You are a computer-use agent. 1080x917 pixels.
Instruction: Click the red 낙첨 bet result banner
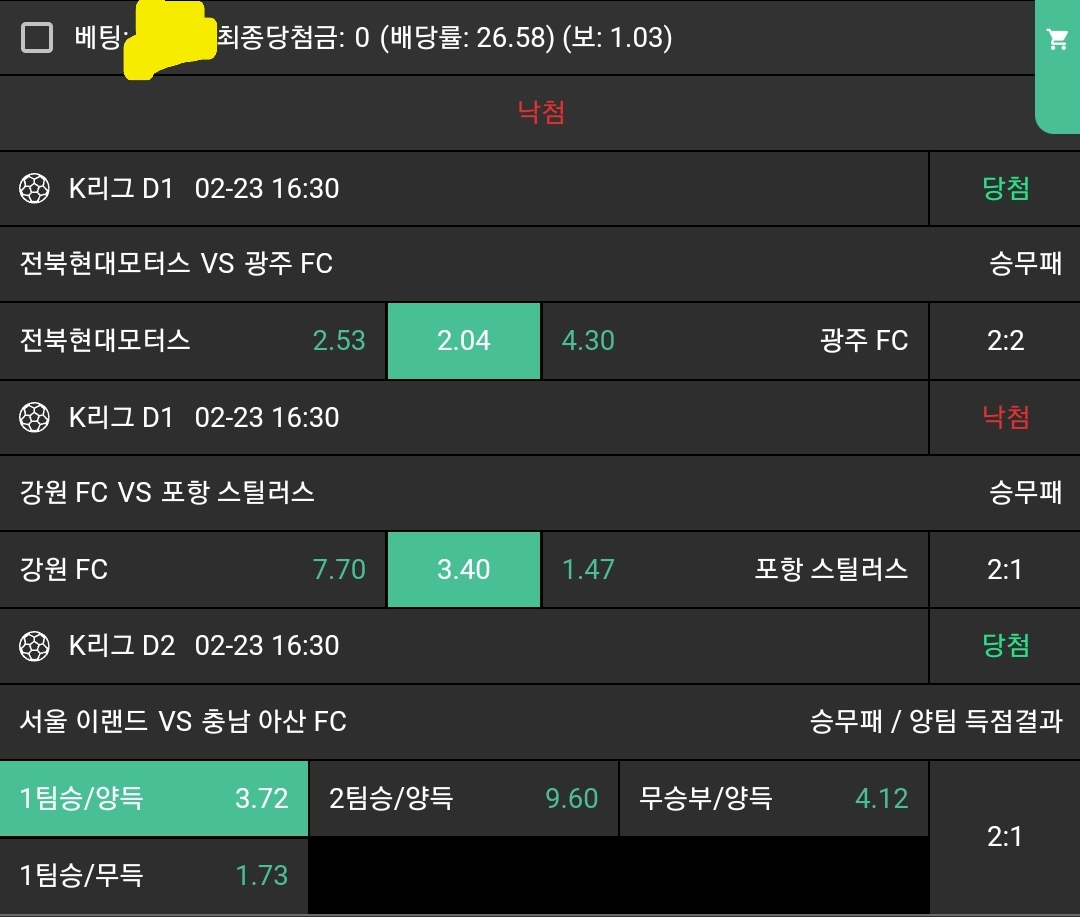[541, 112]
